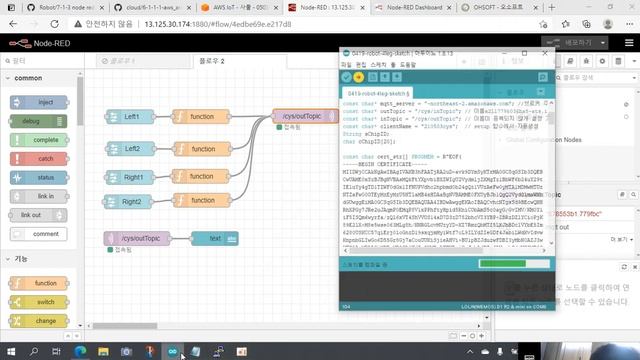Click the Arduino Save sketch button
Image resolution: width=640 pixels, height=360 pixels.
tap(397, 77)
